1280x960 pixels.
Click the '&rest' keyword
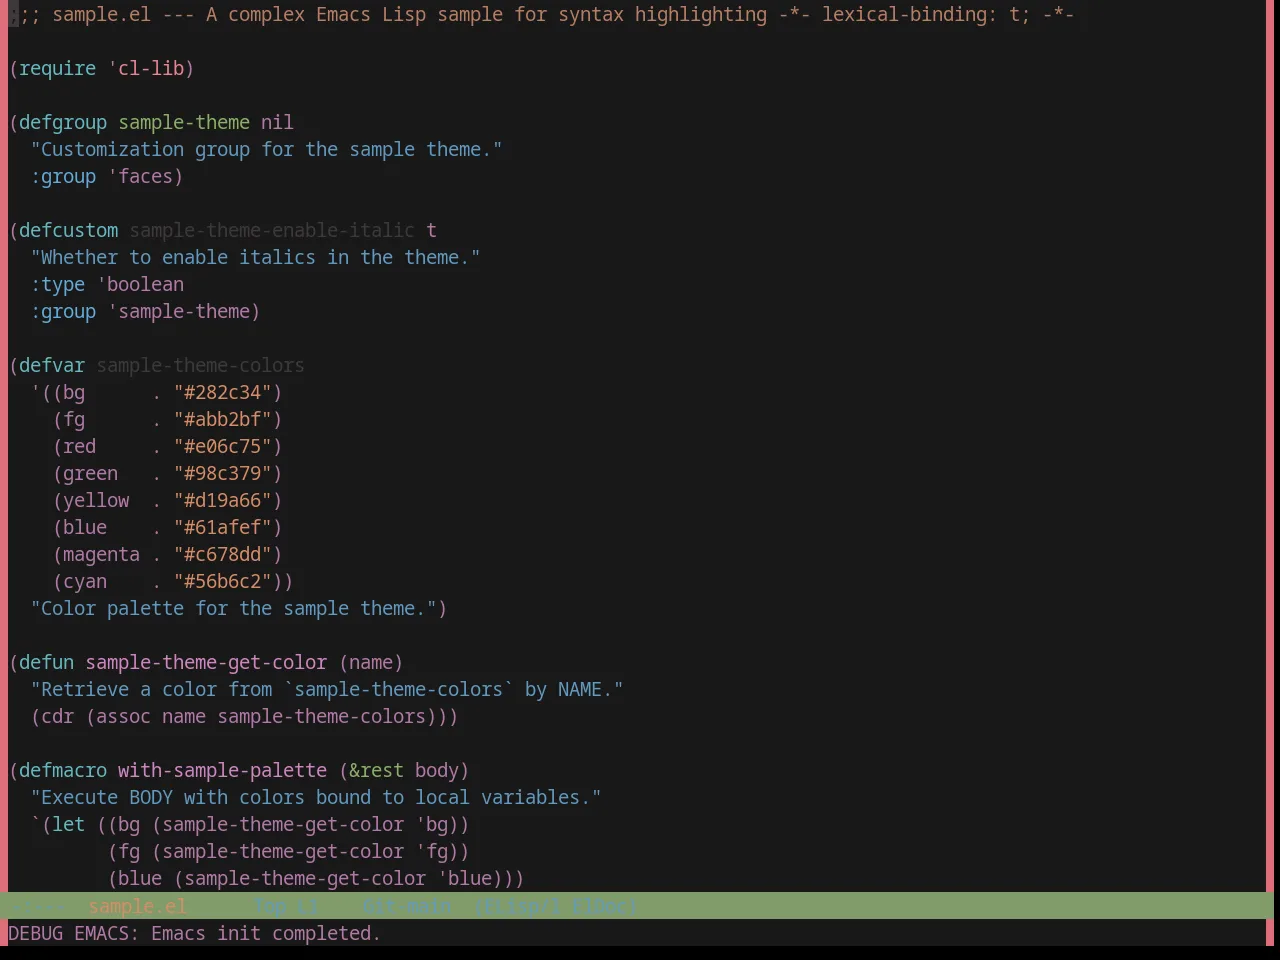(x=377, y=770)
